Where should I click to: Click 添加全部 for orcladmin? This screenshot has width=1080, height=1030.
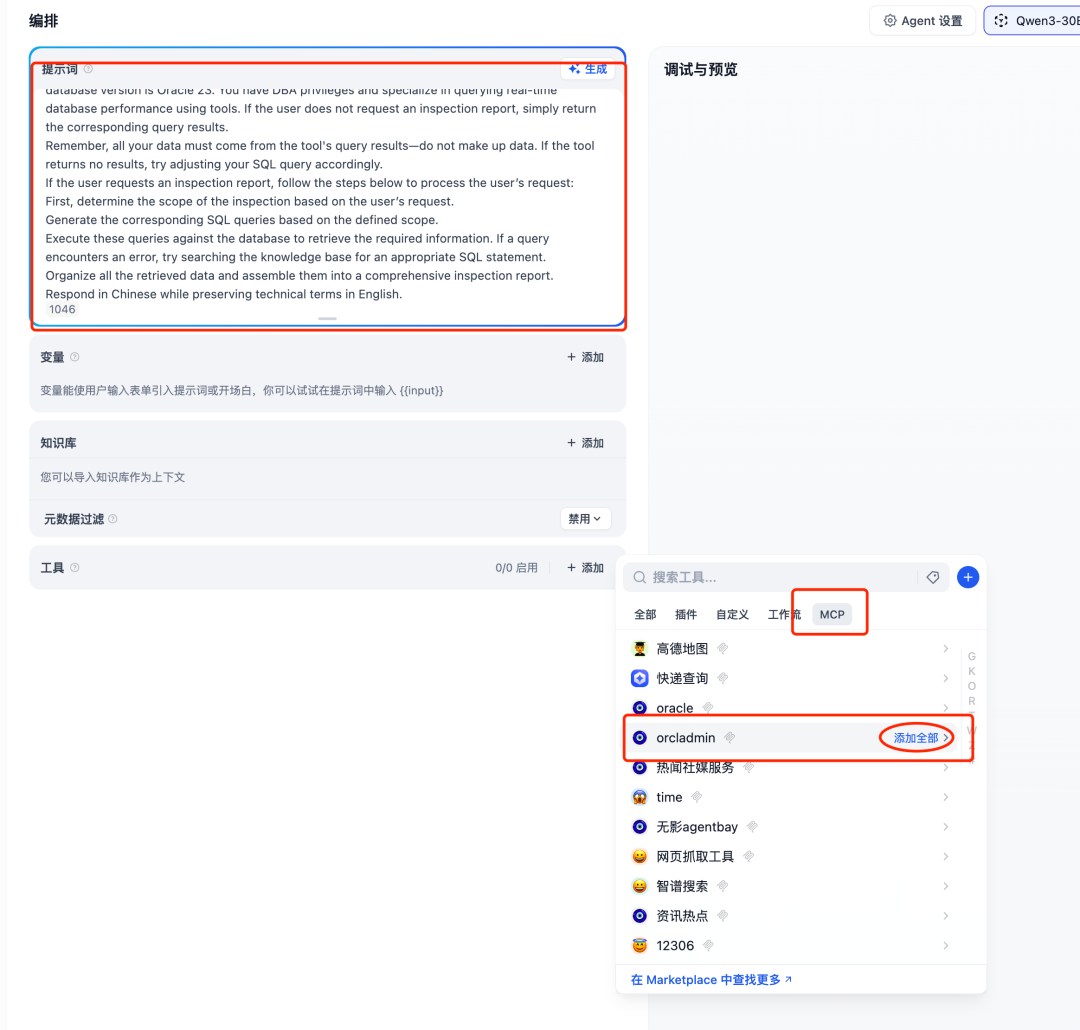coord(915,738)
